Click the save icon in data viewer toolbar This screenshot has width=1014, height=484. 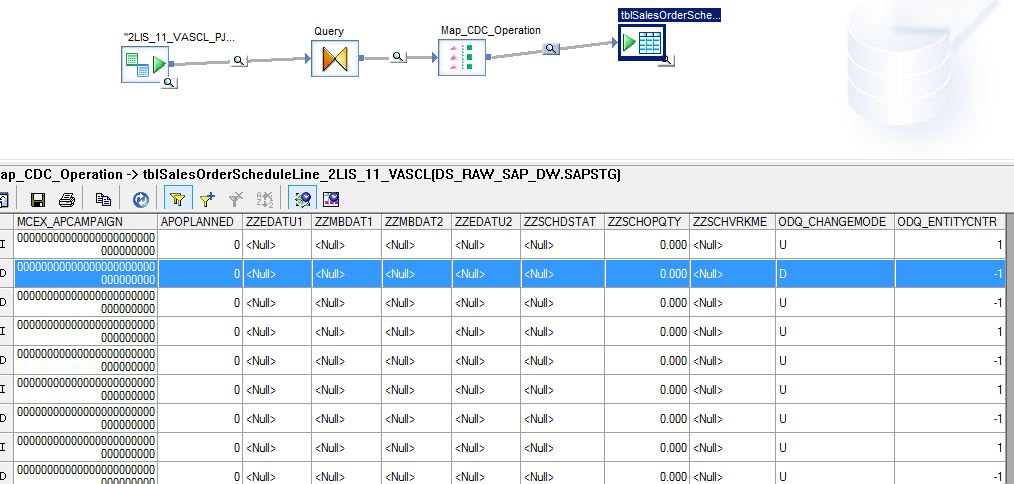[38, 199]
